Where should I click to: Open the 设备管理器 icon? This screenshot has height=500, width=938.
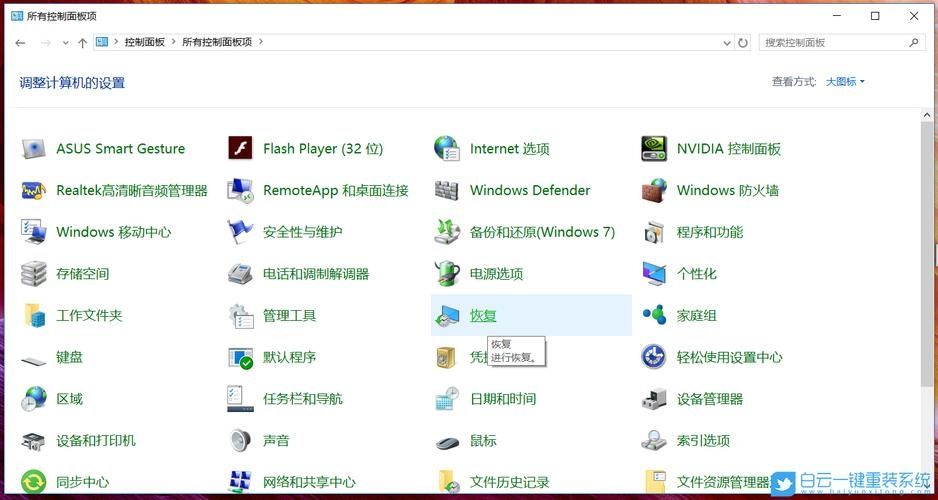654,399
